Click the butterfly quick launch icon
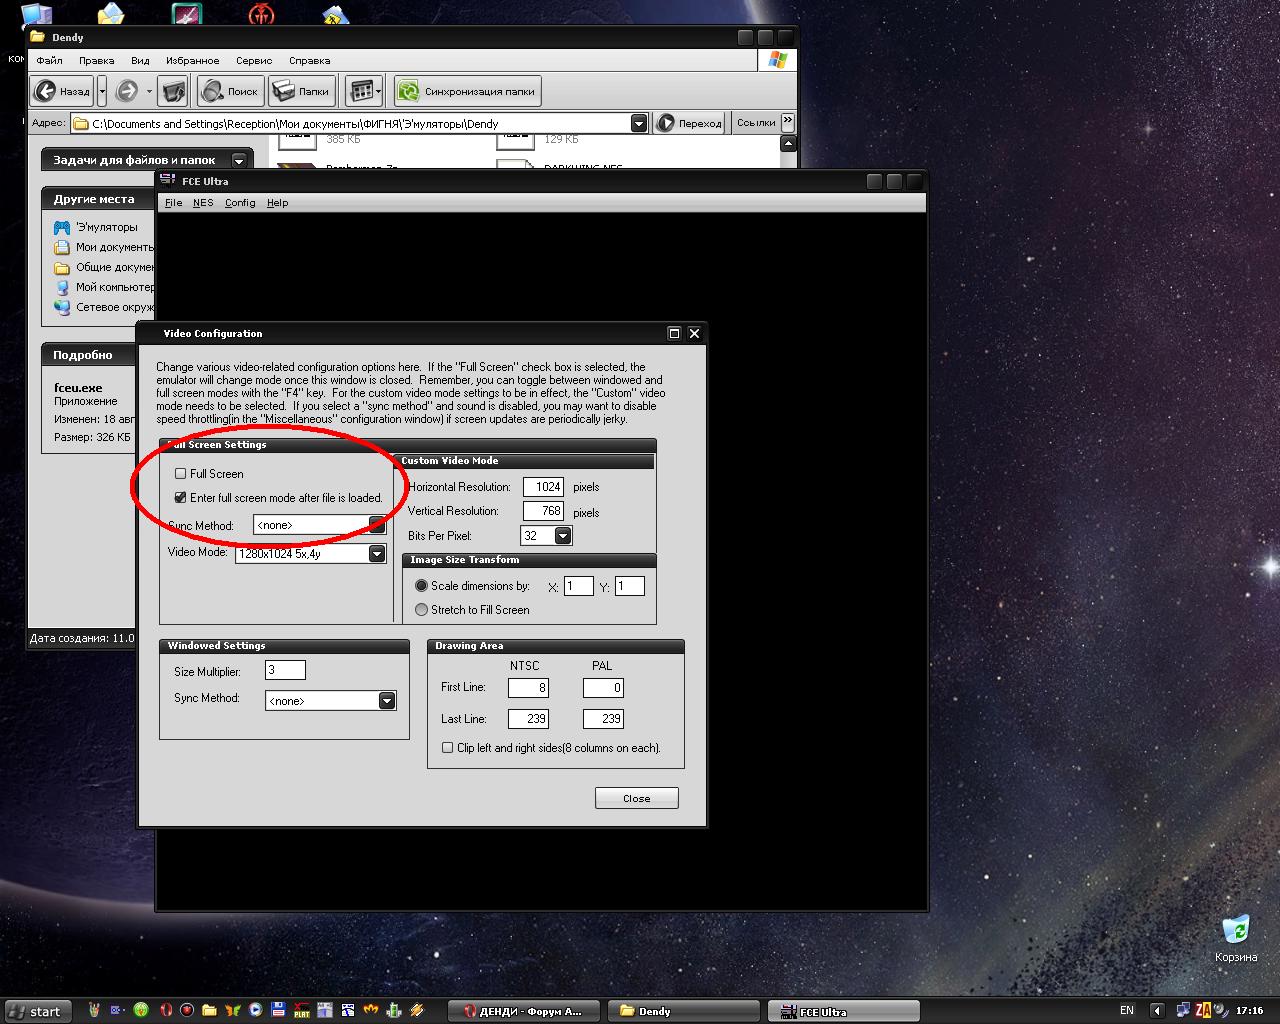This screenshot has height=1024, width=1280. pyautogui.click(x=233, y=1010)
